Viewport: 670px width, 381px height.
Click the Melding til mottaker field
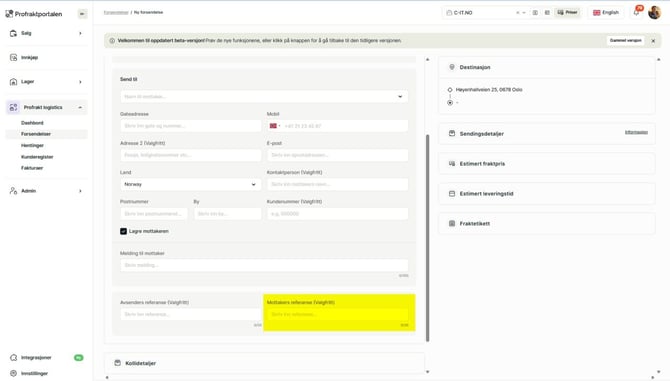coord(264,265)
